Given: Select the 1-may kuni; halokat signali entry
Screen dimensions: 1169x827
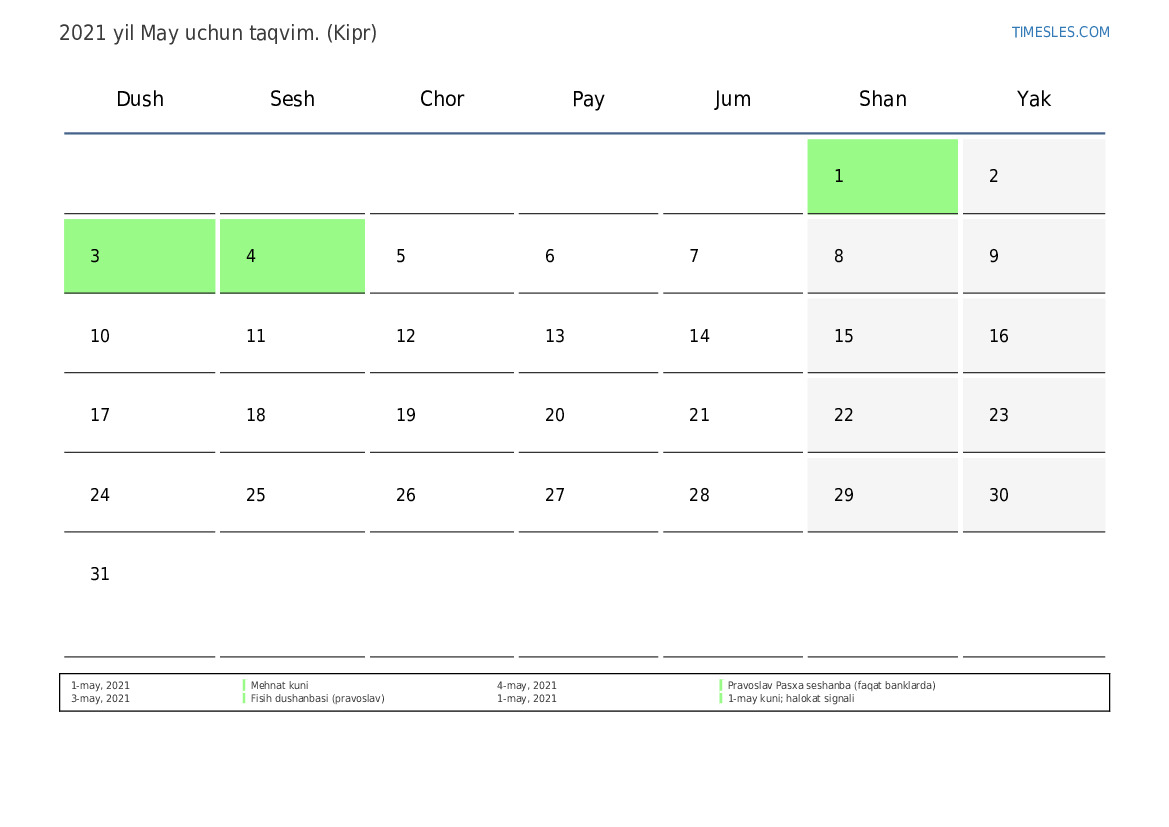Looking at the screenshot, I should [x=790, y=699].
